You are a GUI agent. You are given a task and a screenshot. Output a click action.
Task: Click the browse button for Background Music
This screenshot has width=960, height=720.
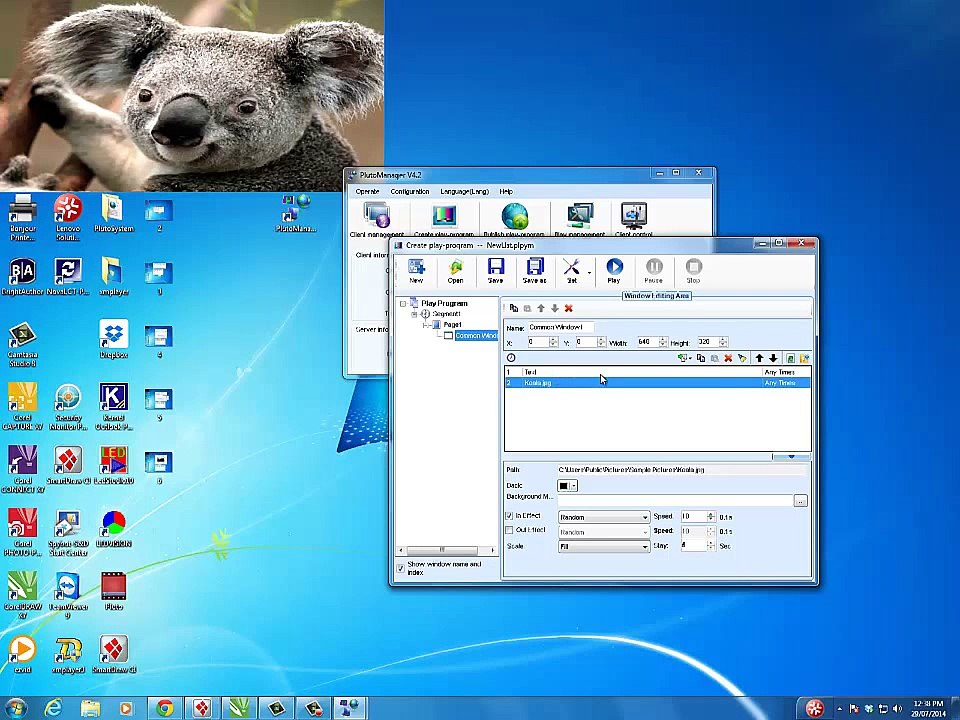coord(800,500)
